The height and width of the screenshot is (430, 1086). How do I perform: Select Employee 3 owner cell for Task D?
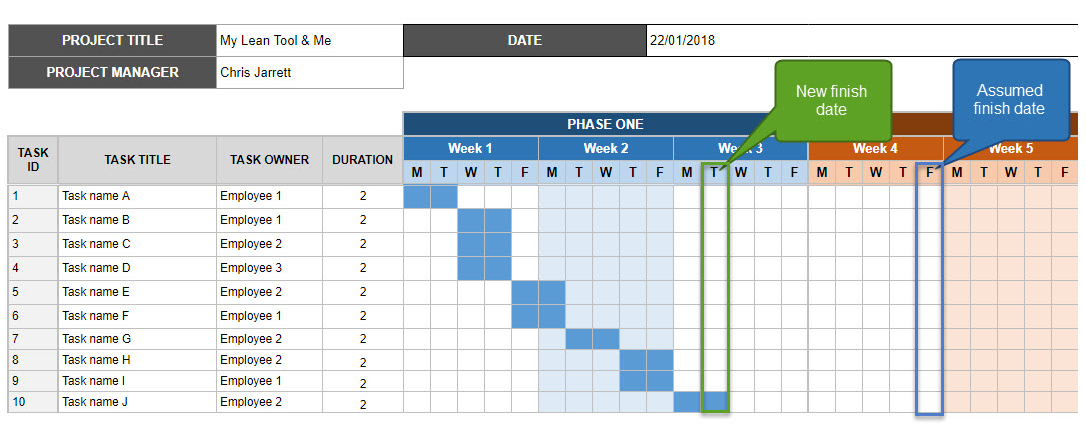(269, 268)
